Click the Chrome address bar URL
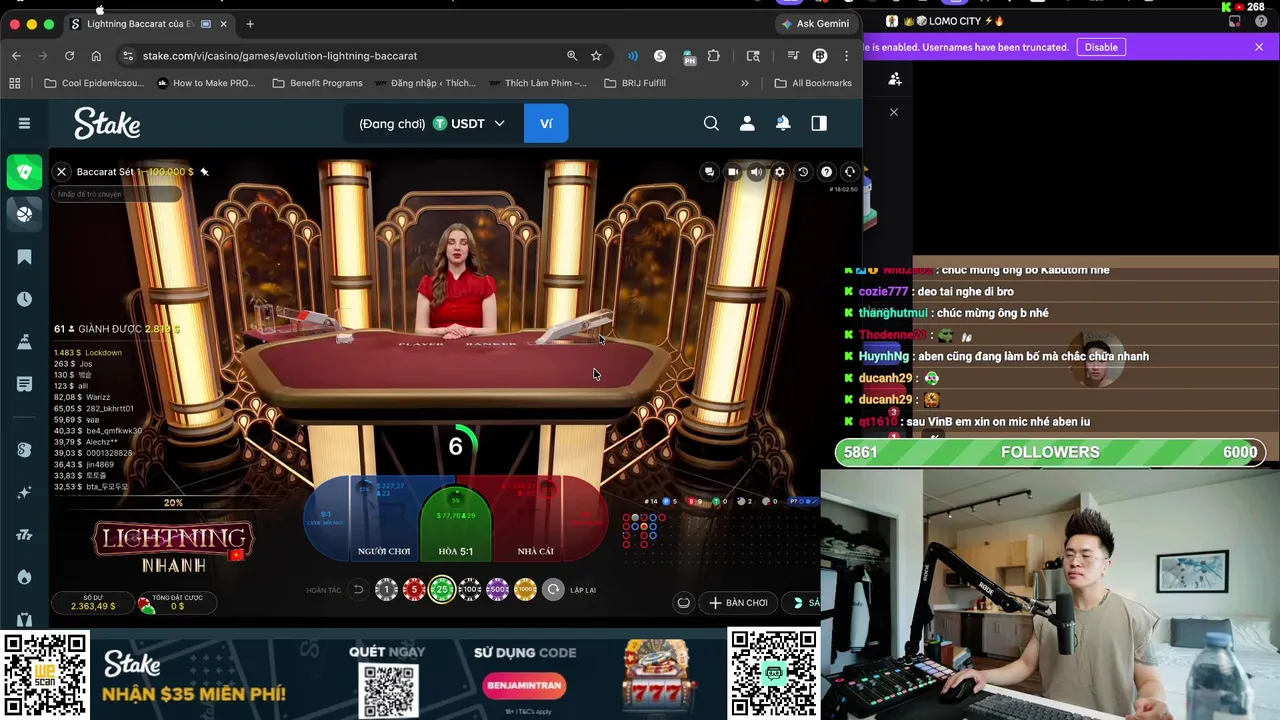1280x720 pixels. [280, 56]
